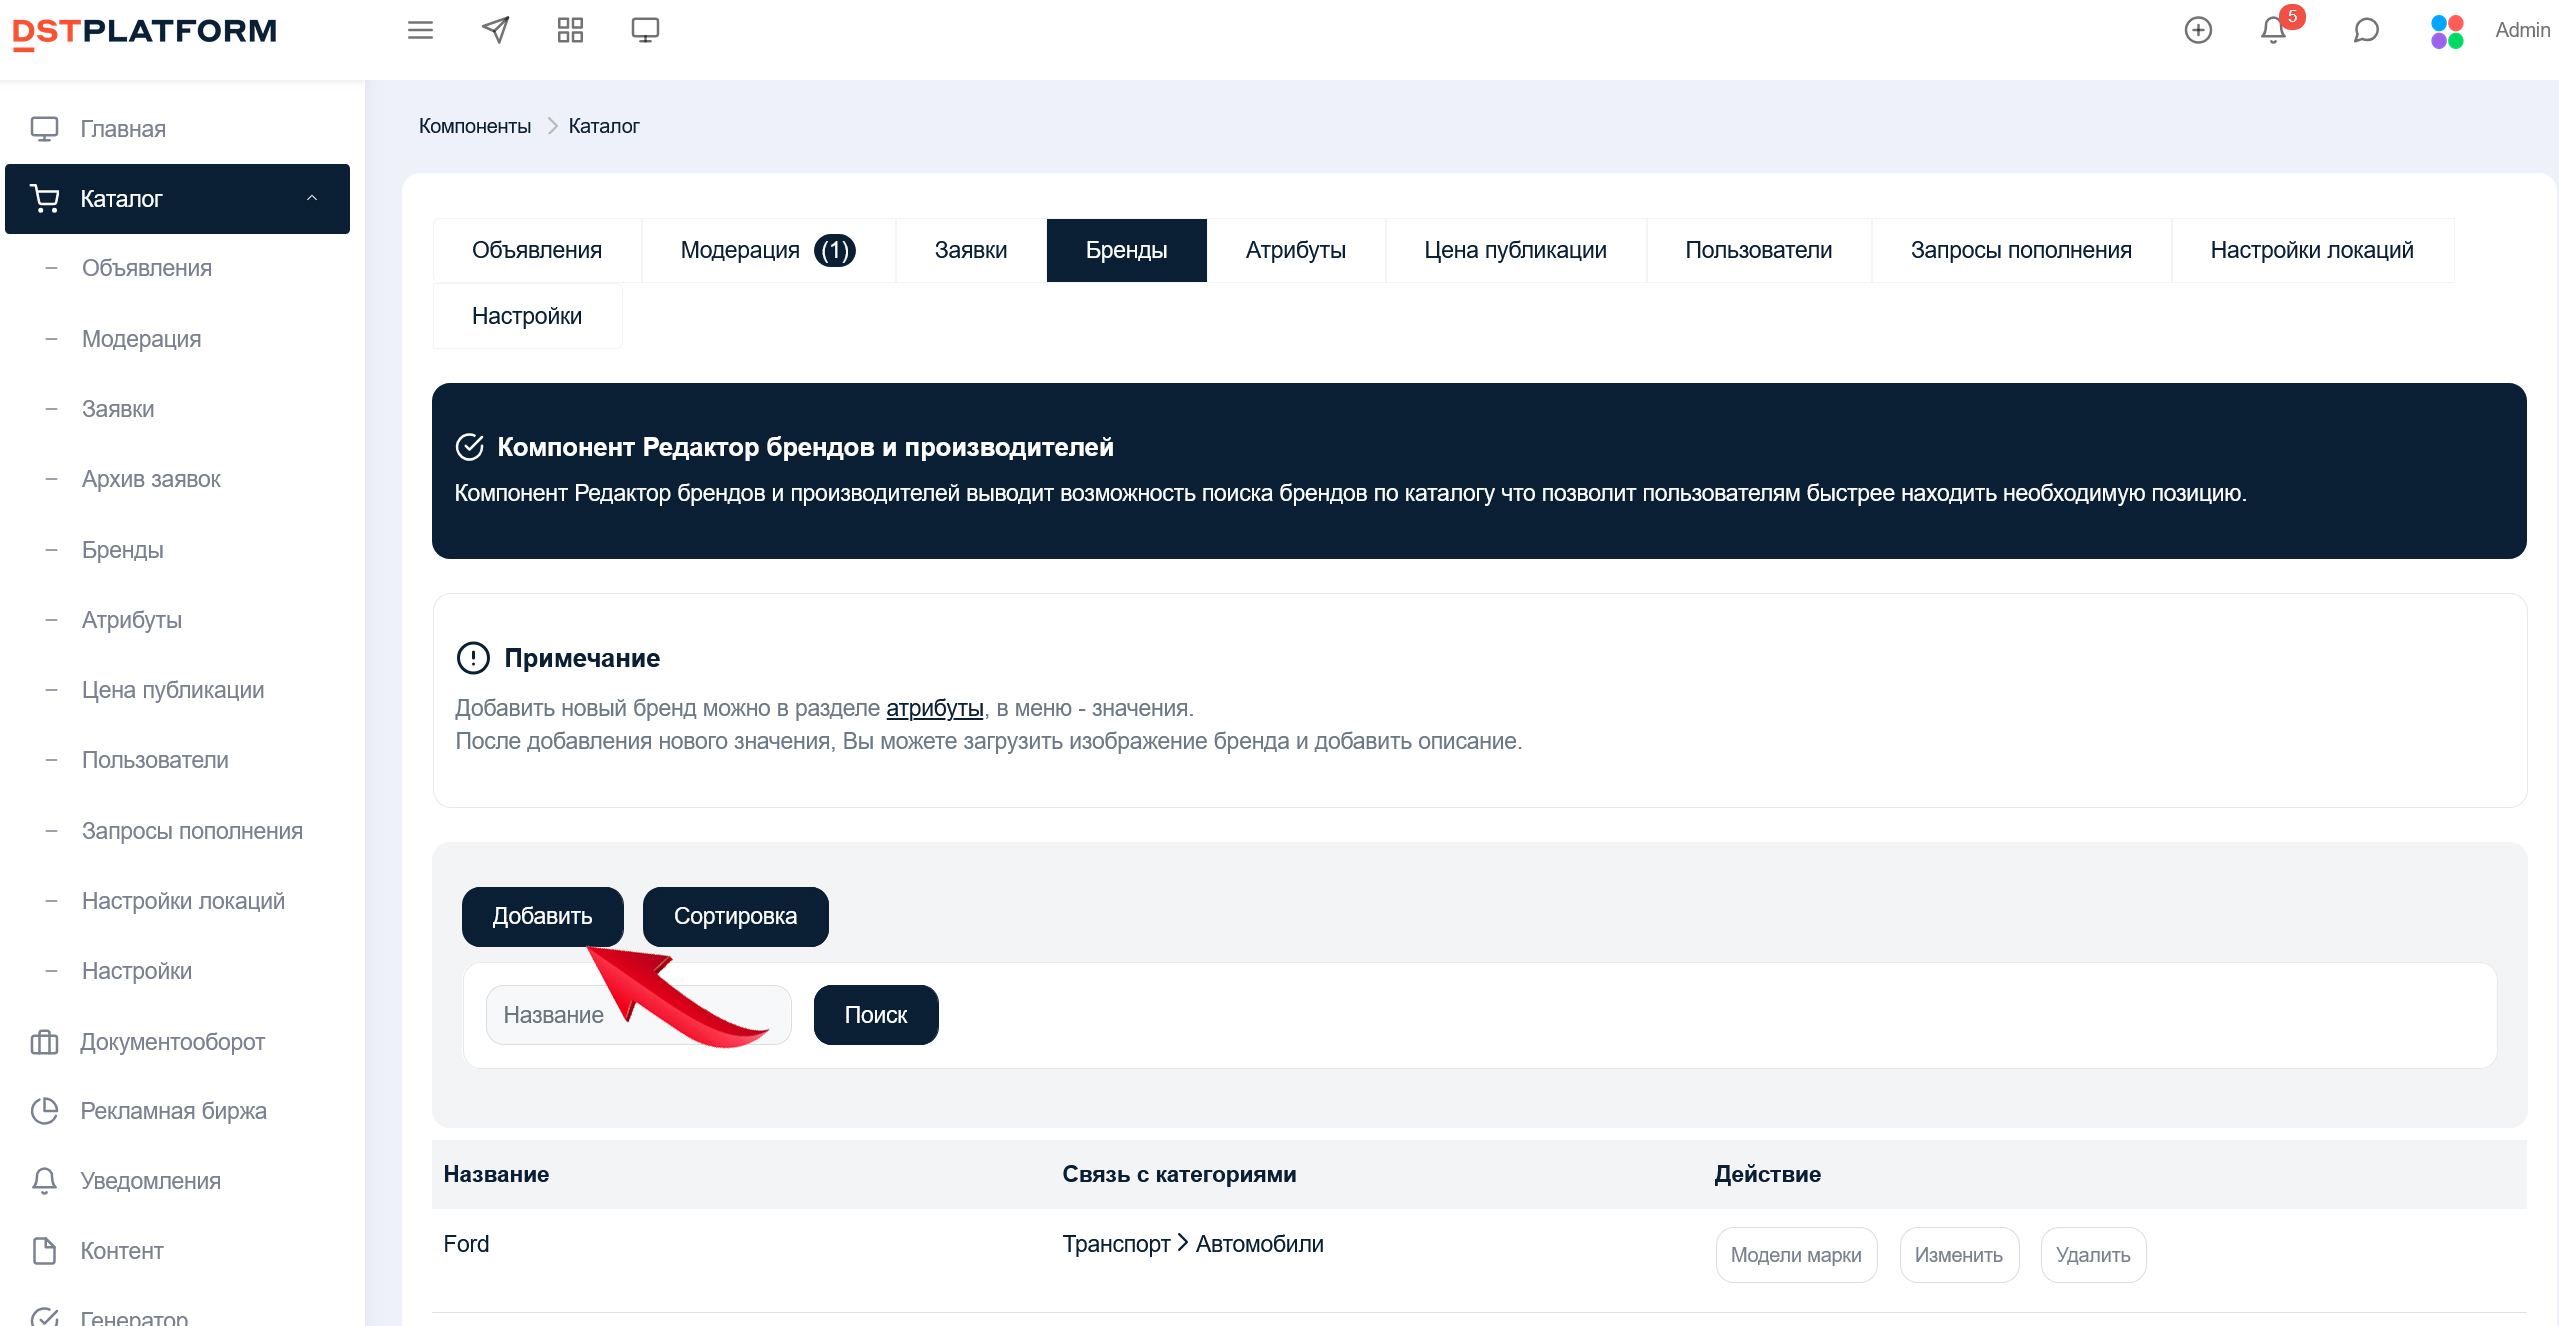The height and width of the screenshot is (1326, 2559).
Task: Open the grid apps icon
Action: coord(570,30)
